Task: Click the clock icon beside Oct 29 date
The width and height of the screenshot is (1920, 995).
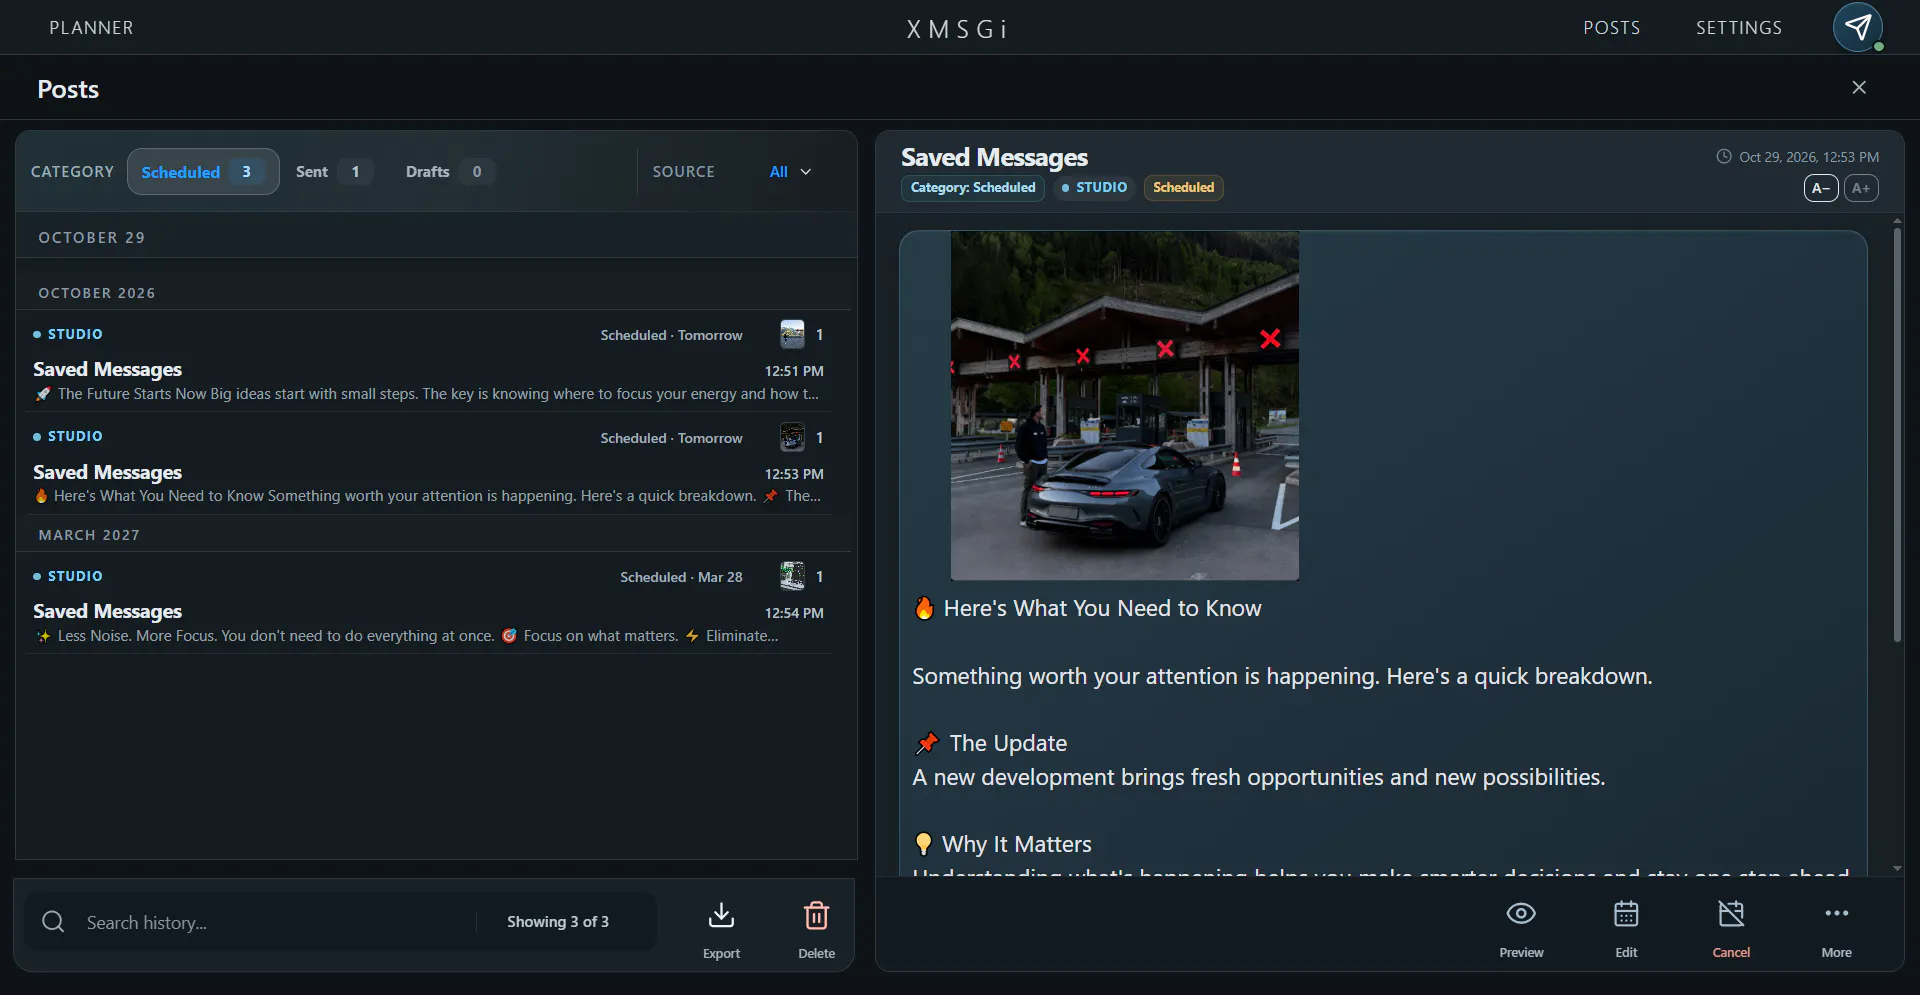Action: (x=1724, y=156)
